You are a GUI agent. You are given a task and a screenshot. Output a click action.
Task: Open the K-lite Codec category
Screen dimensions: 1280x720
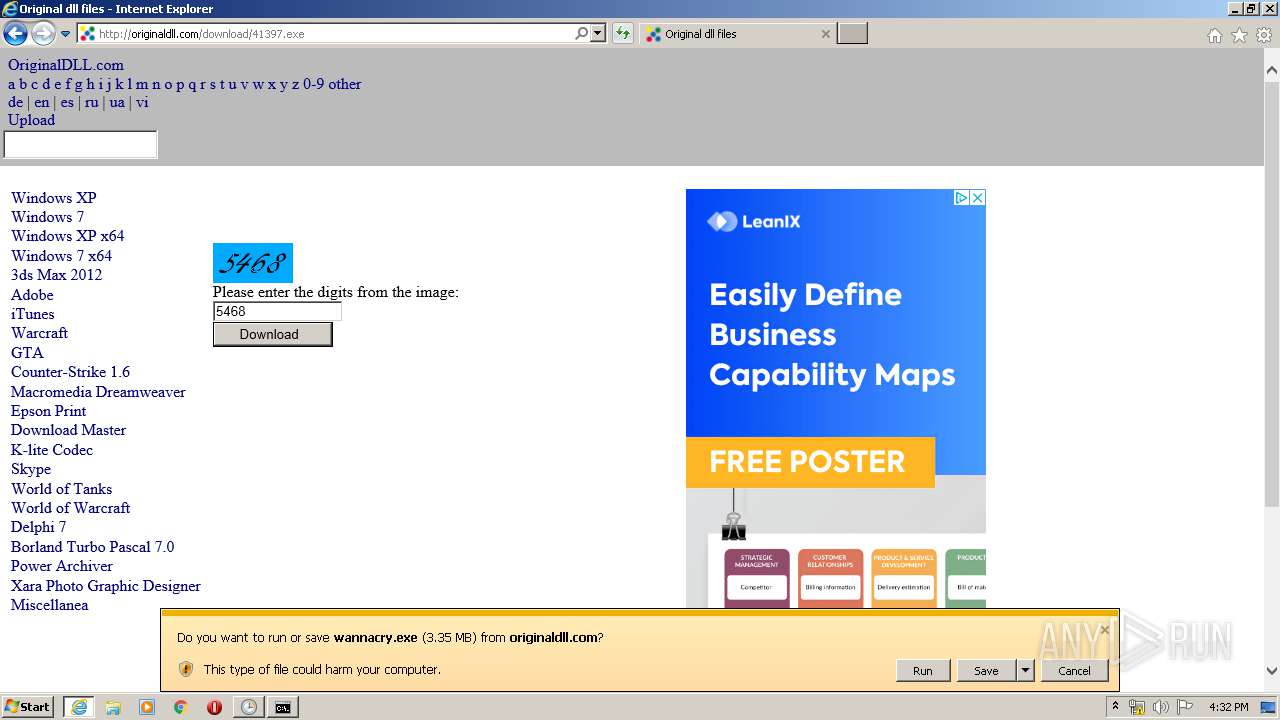tap(52, 450)
